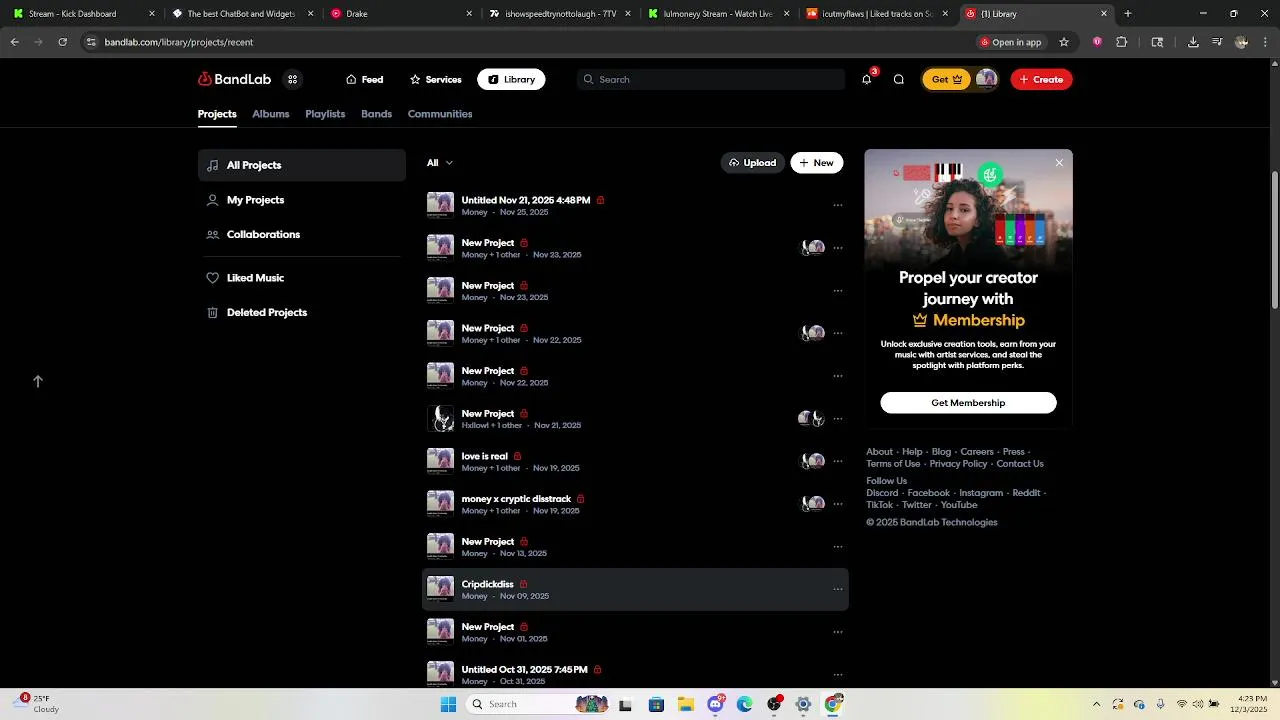
Task: Open Deleted Projects in sidebar
Action: (301, 312)
